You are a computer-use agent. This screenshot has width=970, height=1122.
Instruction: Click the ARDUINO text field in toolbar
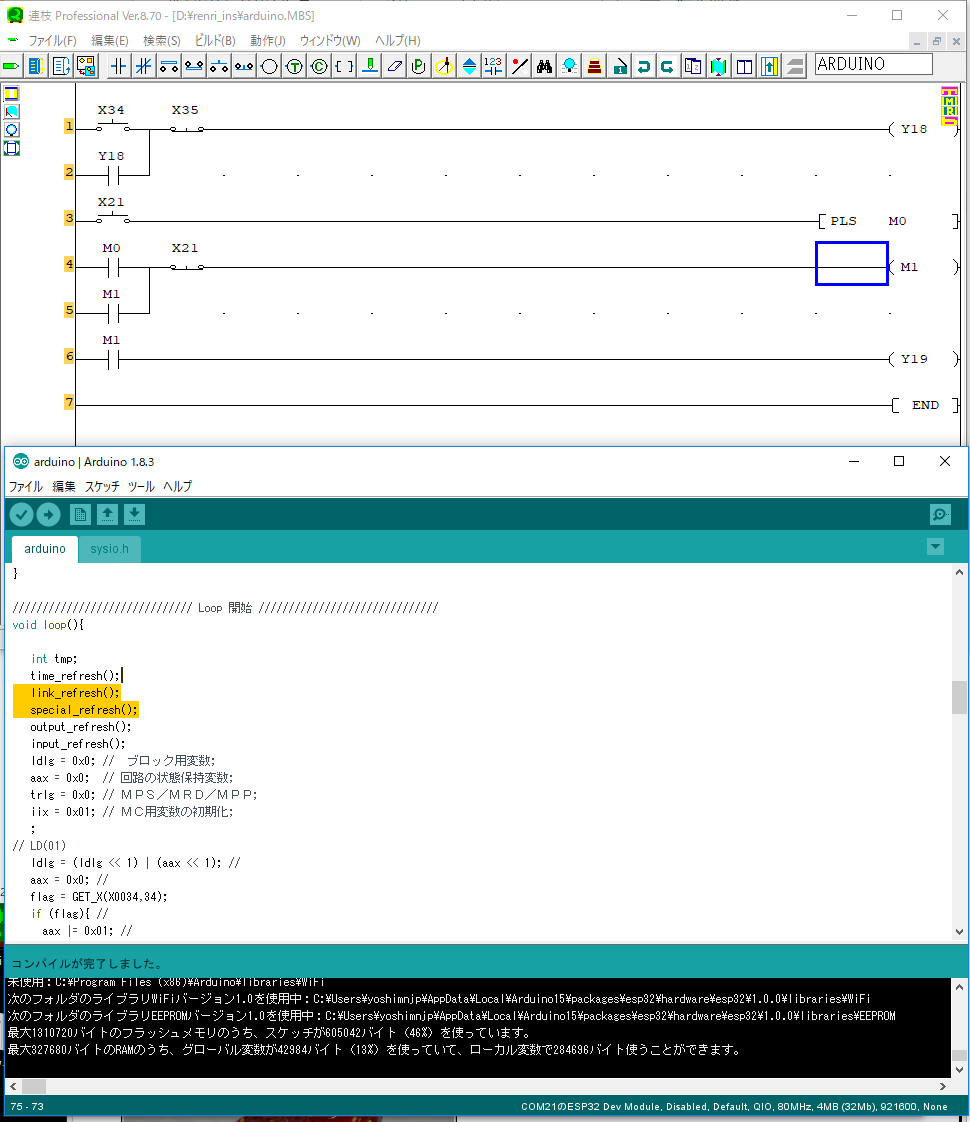873,65
